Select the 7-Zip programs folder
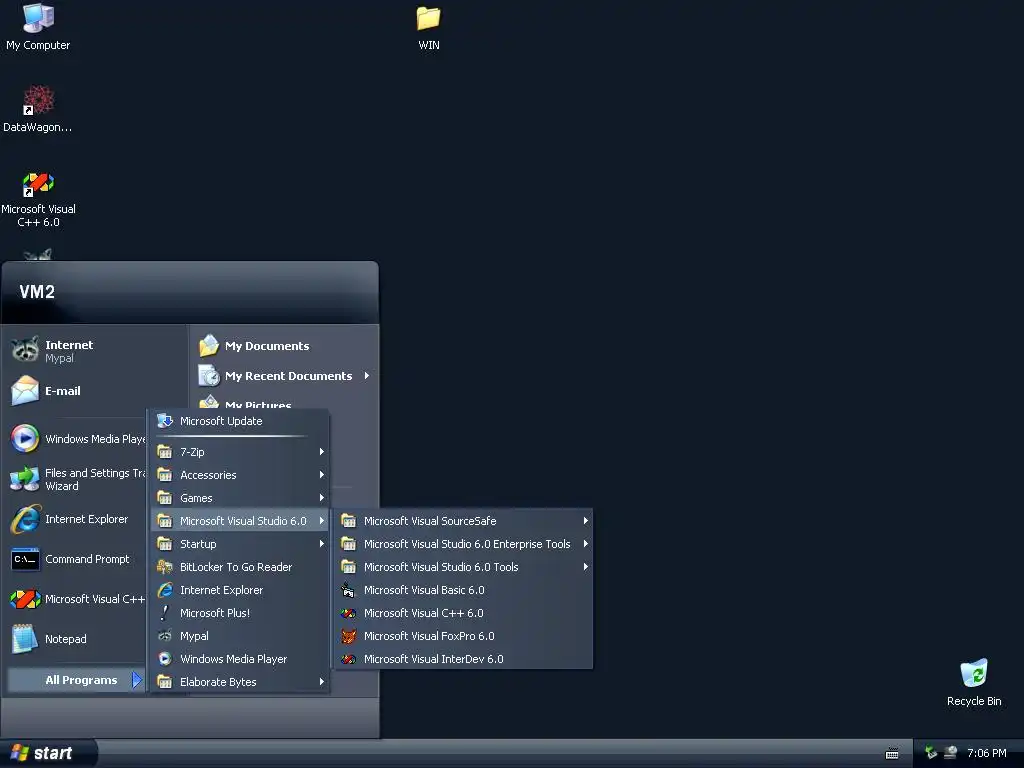Viewport: 1024px width, 768px height. 240,451
